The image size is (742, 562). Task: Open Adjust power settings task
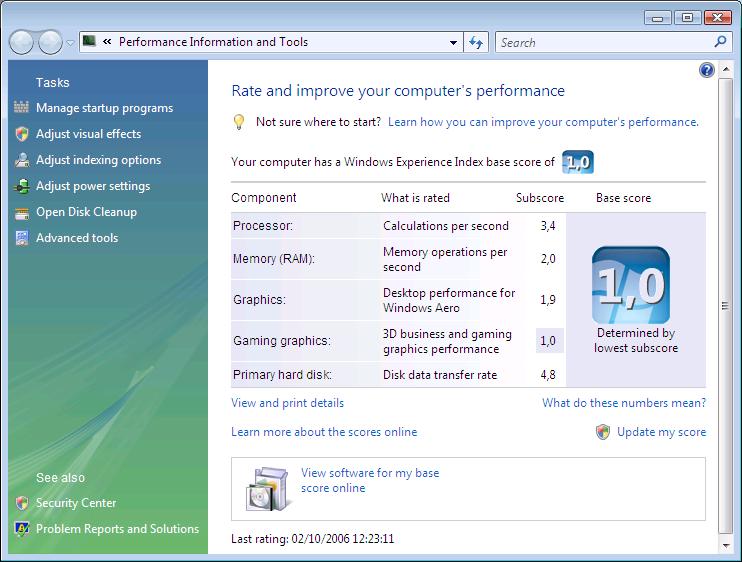93,186
